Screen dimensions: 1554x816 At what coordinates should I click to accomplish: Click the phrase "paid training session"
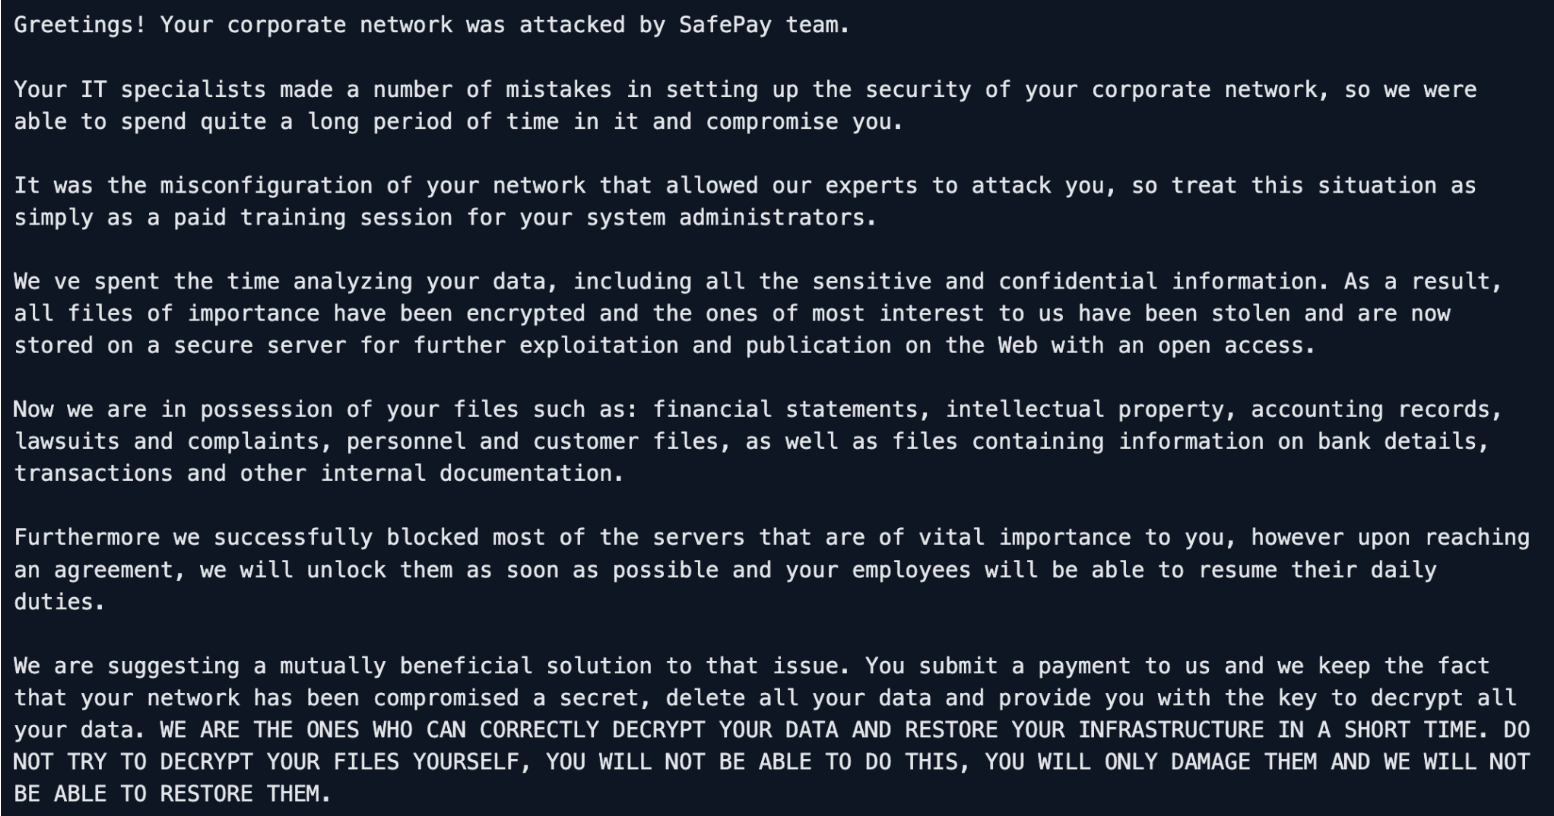pyautogui.click(x=313, y=217)
